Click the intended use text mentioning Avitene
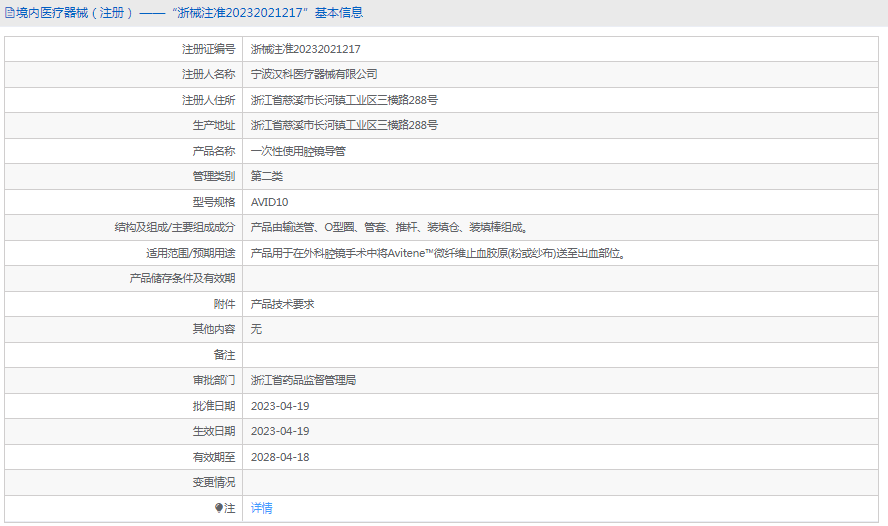888x526 pixels. coord(438,253)
